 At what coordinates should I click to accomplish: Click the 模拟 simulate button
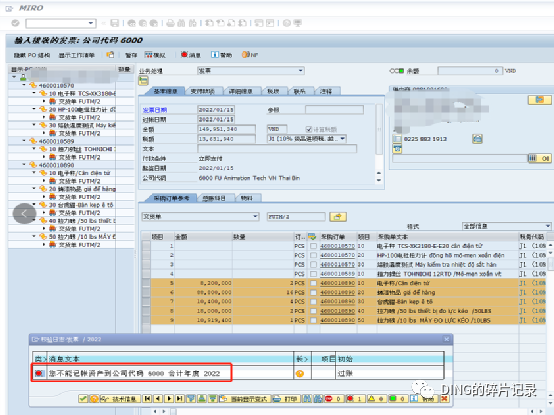[155, 55]
